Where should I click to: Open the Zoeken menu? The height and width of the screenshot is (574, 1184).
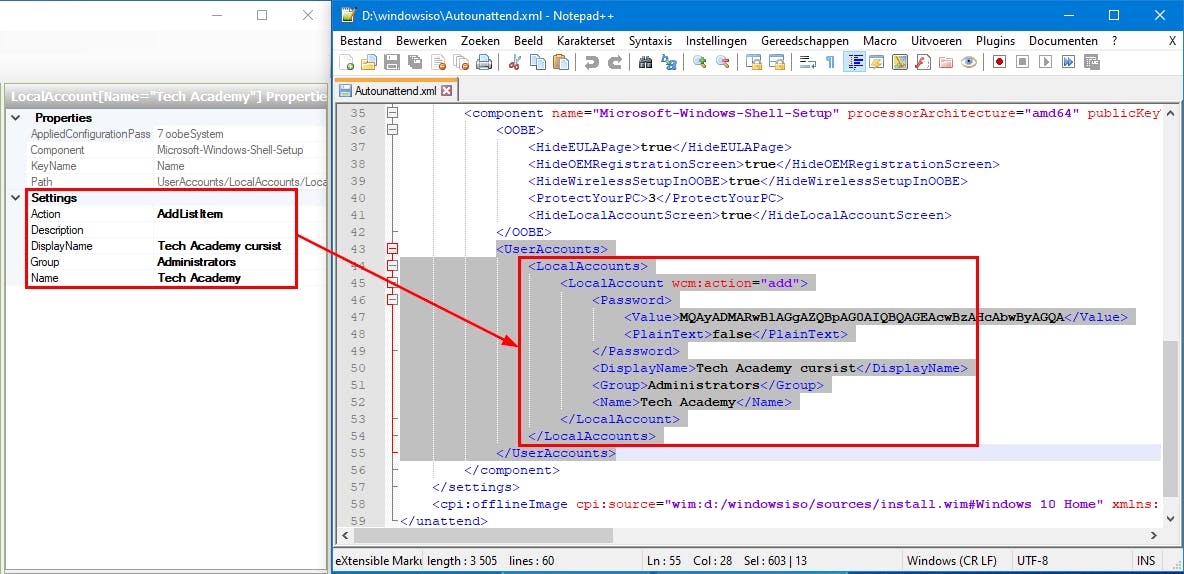(480, 41)
